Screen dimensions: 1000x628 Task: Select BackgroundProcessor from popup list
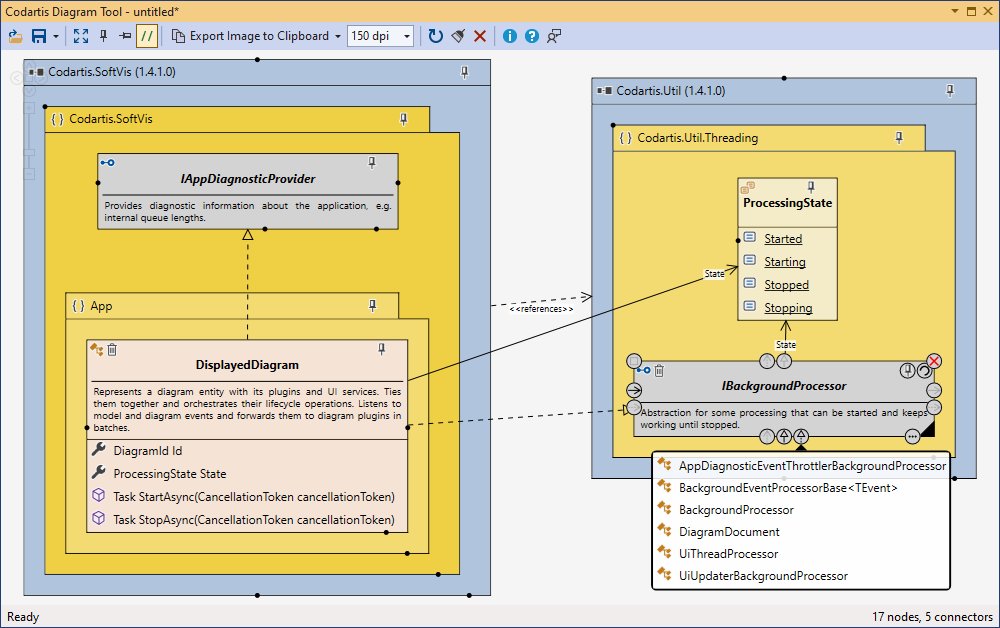coord(801,510)
